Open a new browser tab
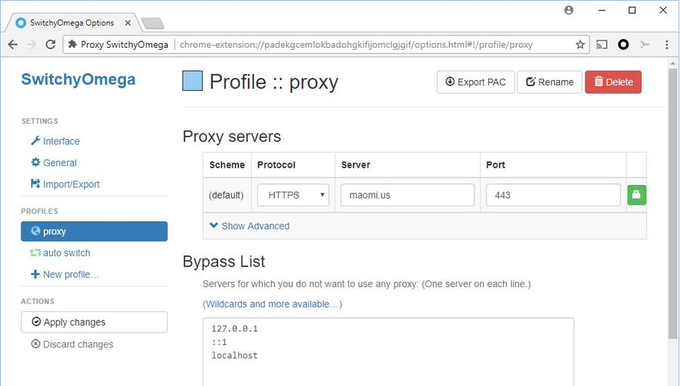This screenshot has width=680, height=386. click(153, 23)
